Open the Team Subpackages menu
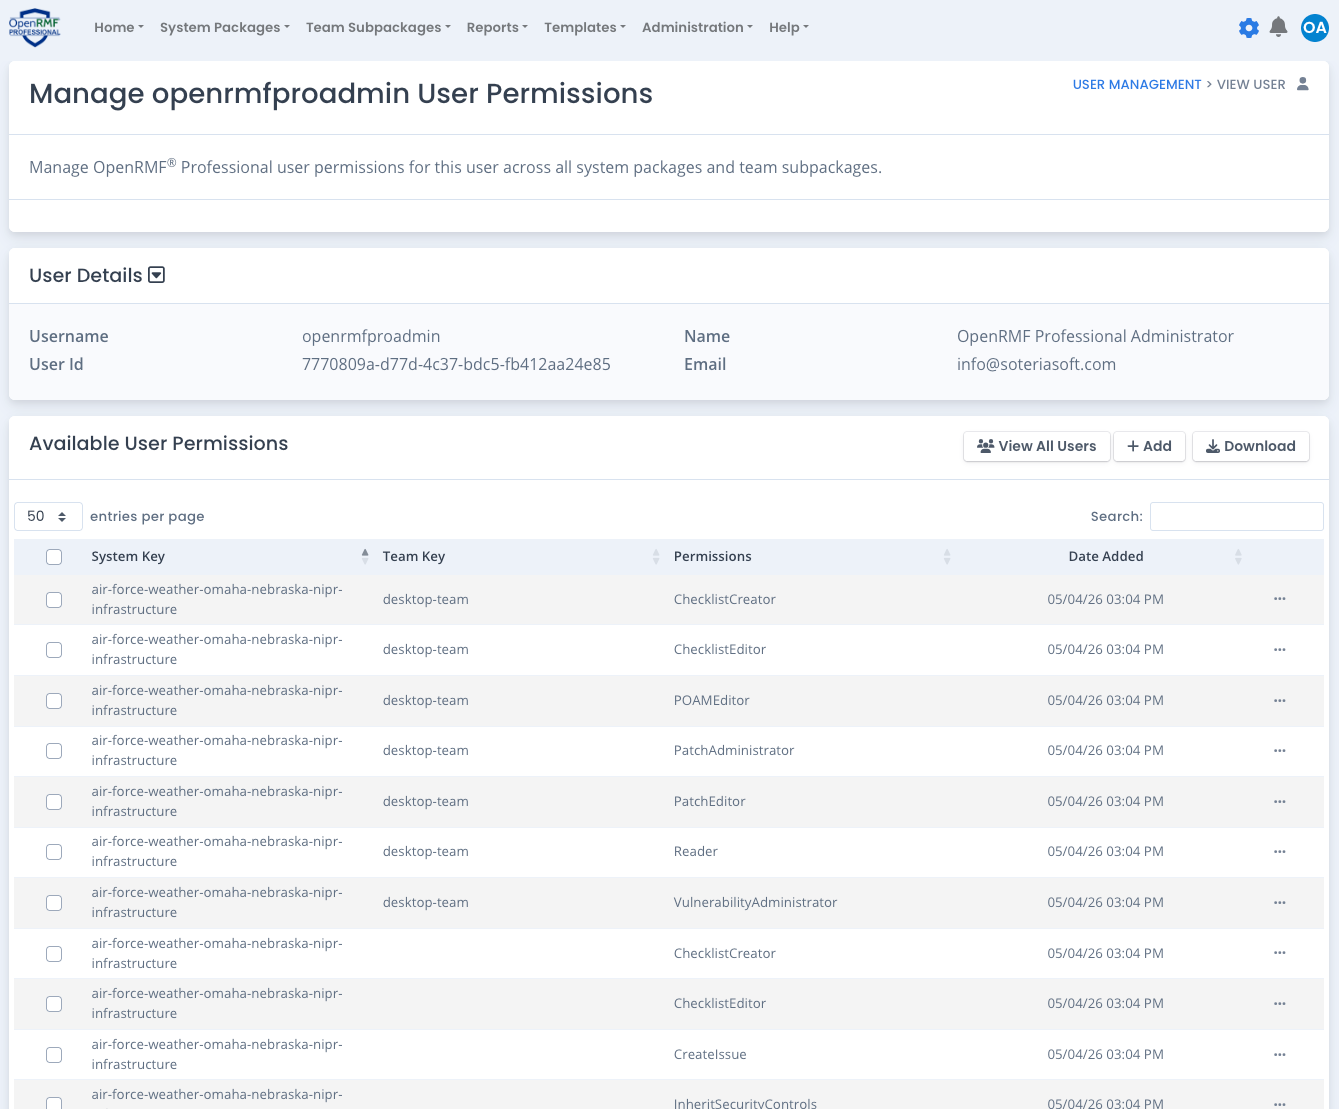This screenshot has height=1109, width=1339. pos(378,27)
